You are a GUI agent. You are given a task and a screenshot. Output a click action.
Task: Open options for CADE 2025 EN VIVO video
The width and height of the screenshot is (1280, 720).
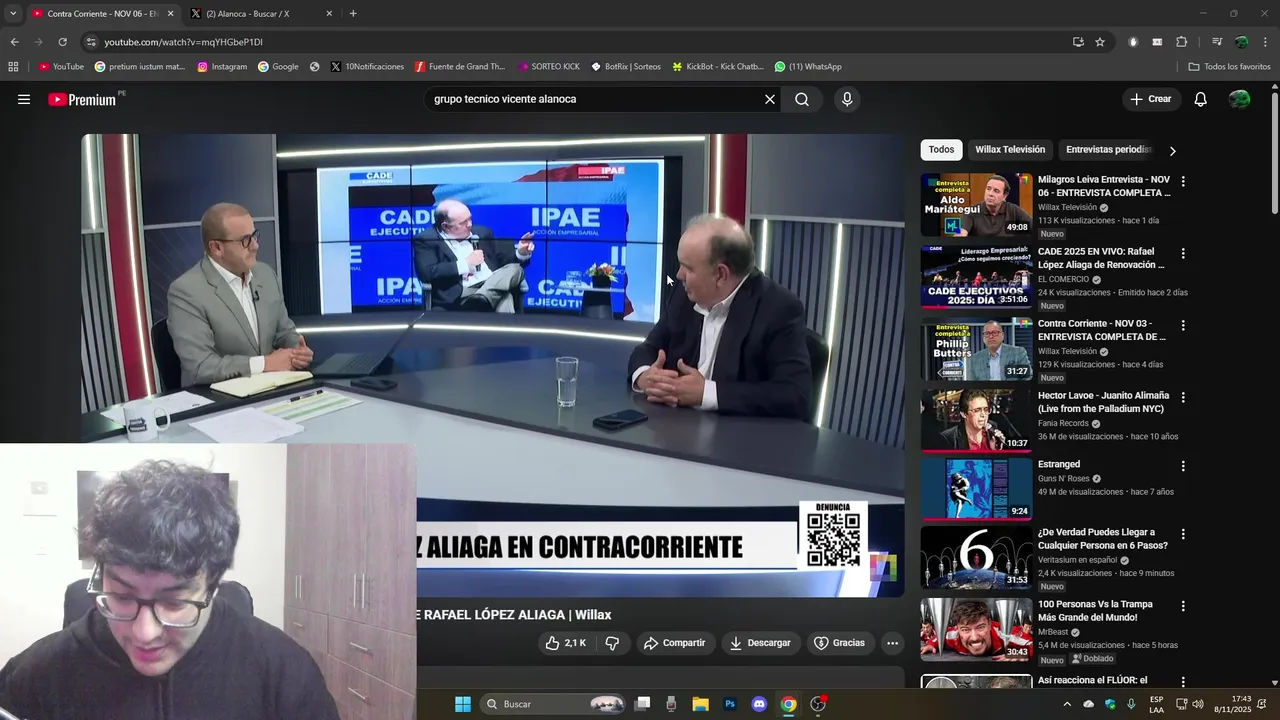pyautogui.click(x=1183, y=254)
